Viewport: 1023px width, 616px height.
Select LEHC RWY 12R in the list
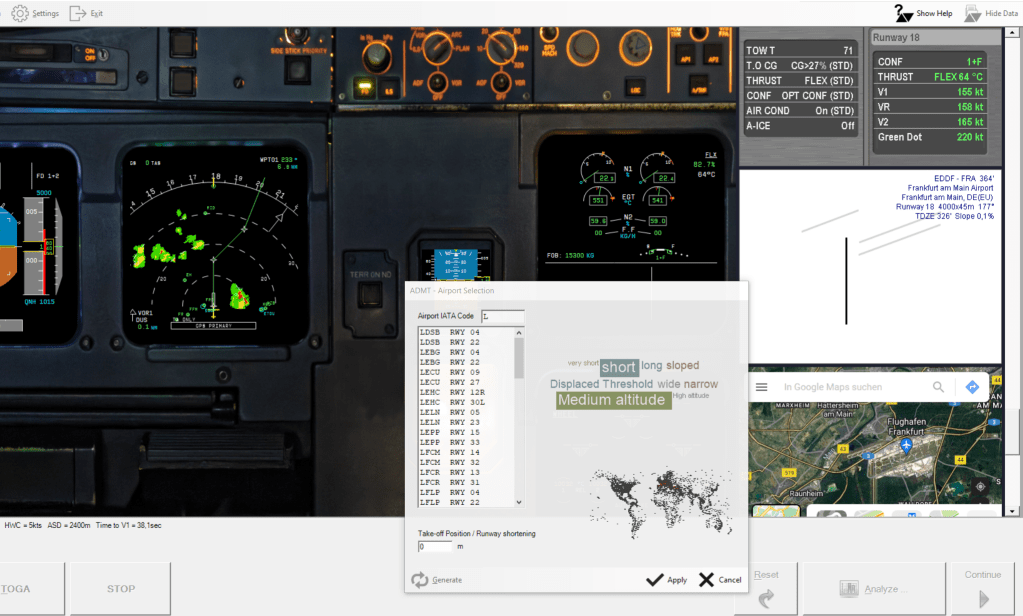tap(450, 393)
